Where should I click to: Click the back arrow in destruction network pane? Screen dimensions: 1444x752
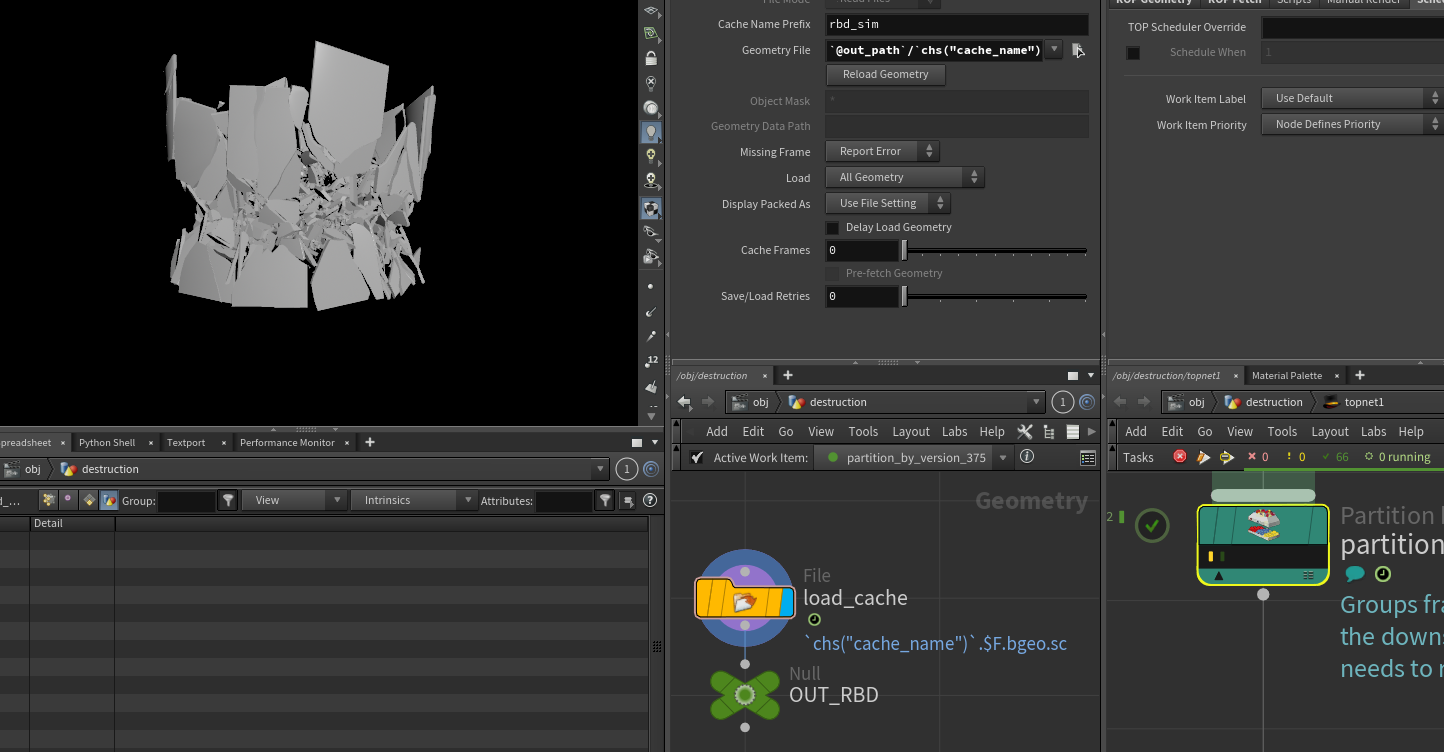[x=685, y=402]
